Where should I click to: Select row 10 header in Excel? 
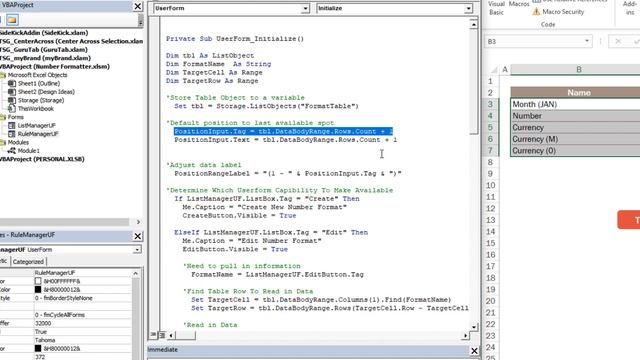pos(490,185)
